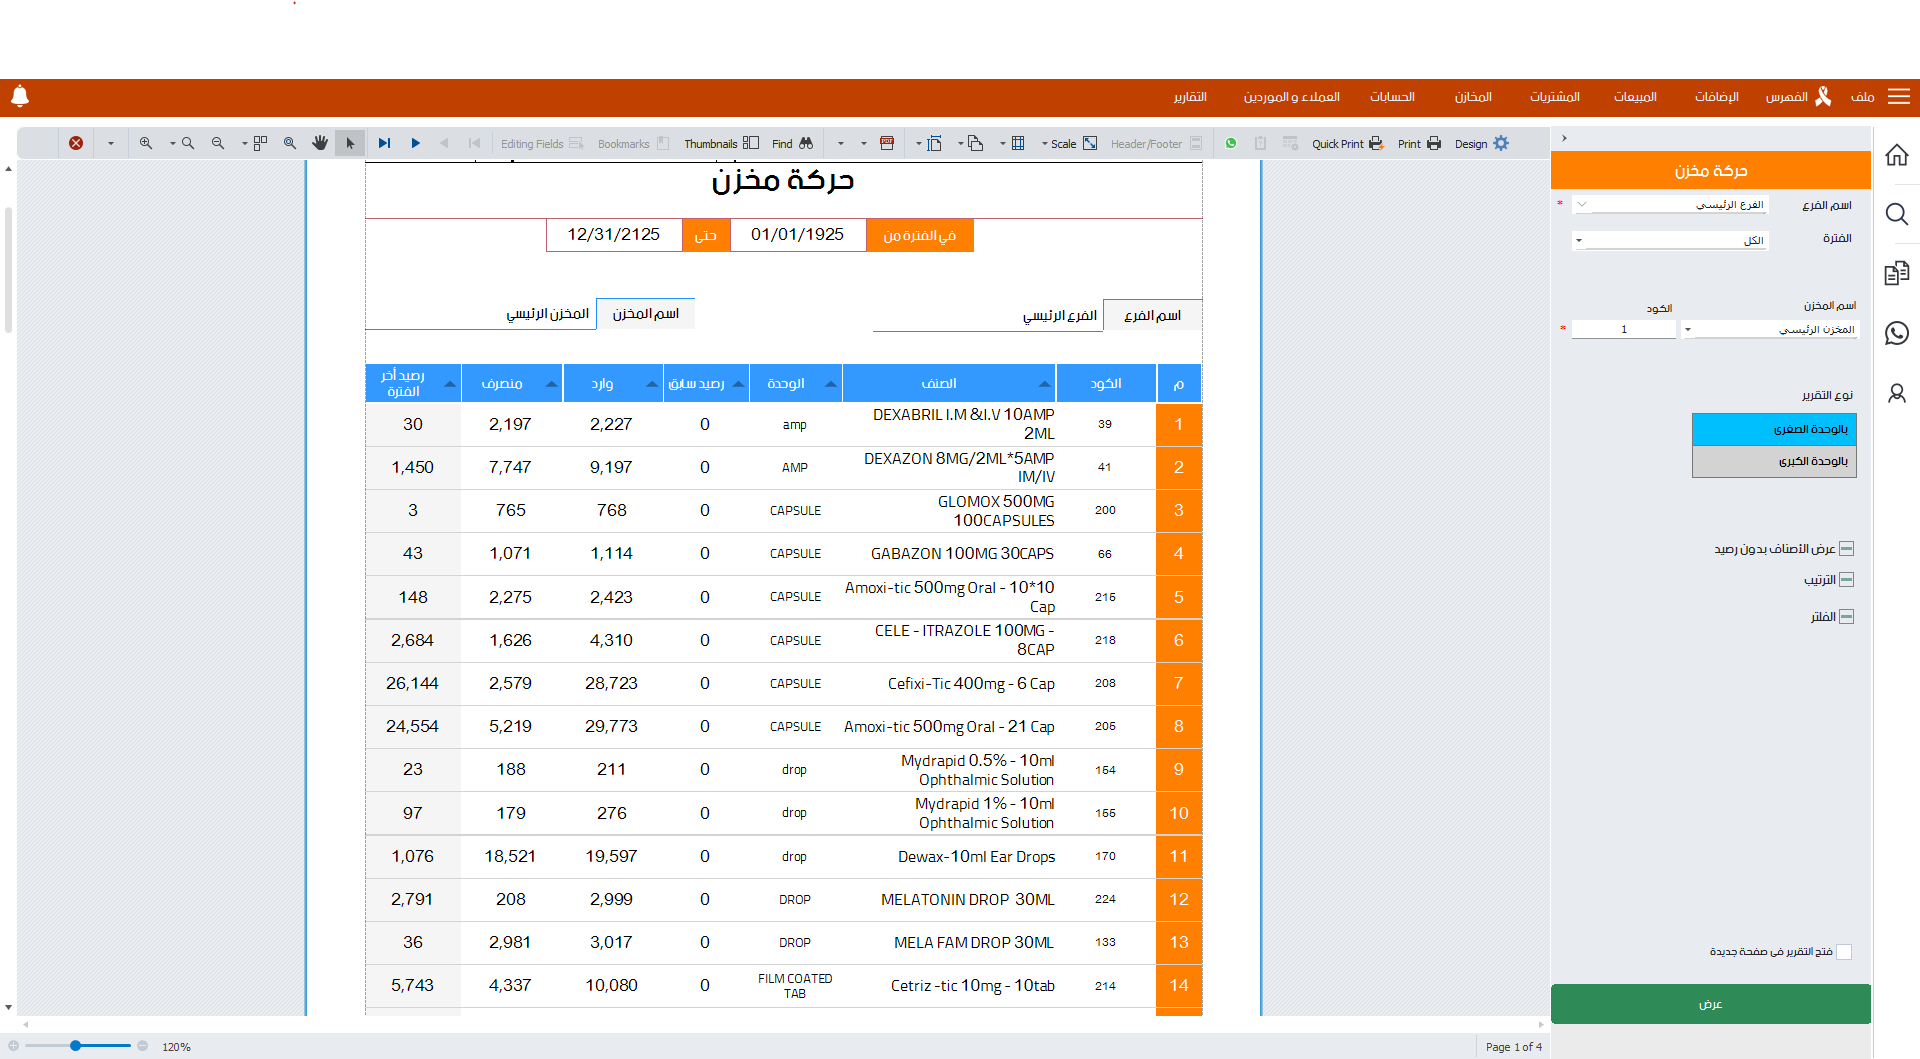The height and width of the screenshot is (1059, 1920).
Task: Go to the last page
Action: (385, 143)
